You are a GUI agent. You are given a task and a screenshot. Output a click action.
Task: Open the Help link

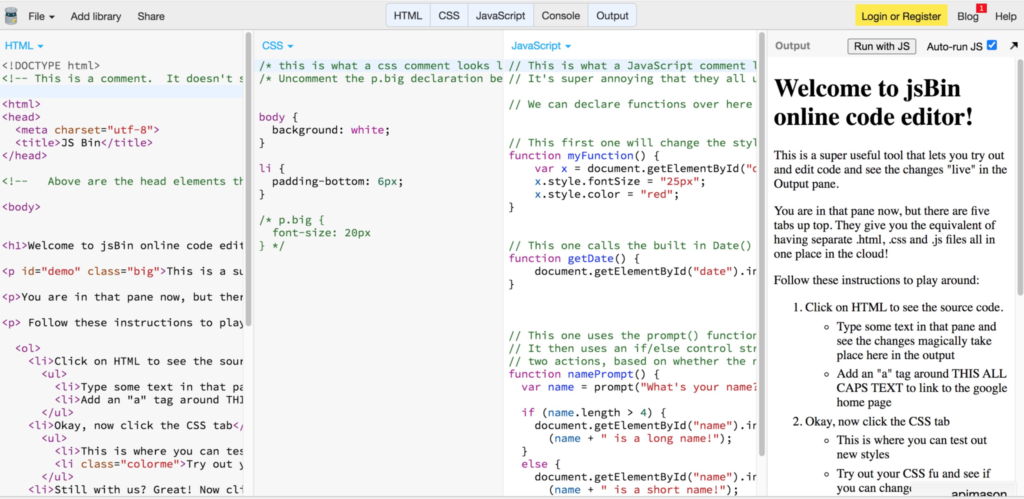[x=1006, y=17]
